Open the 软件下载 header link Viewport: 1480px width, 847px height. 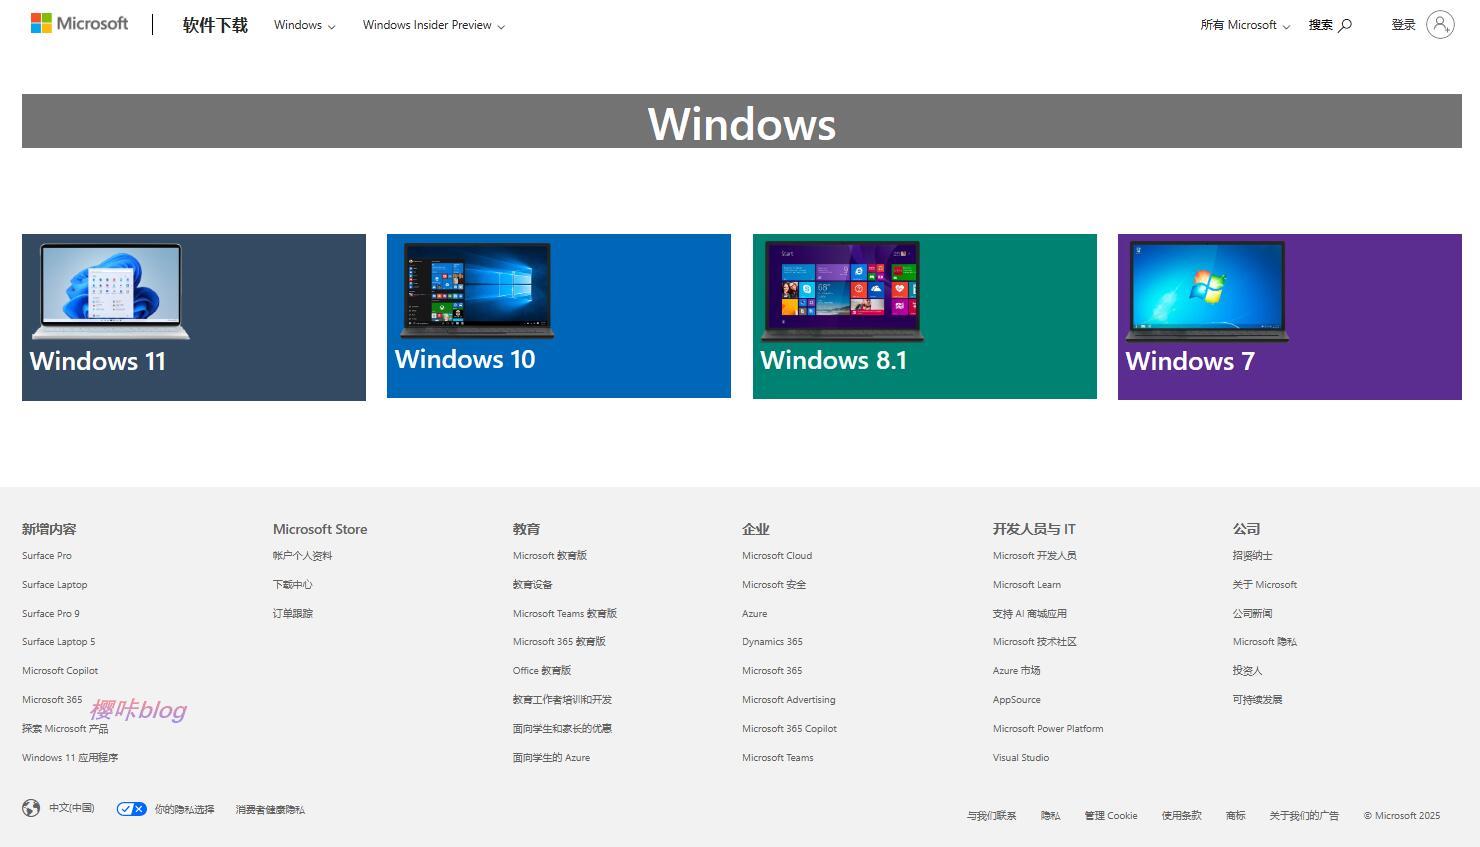(x=215, y=25)
